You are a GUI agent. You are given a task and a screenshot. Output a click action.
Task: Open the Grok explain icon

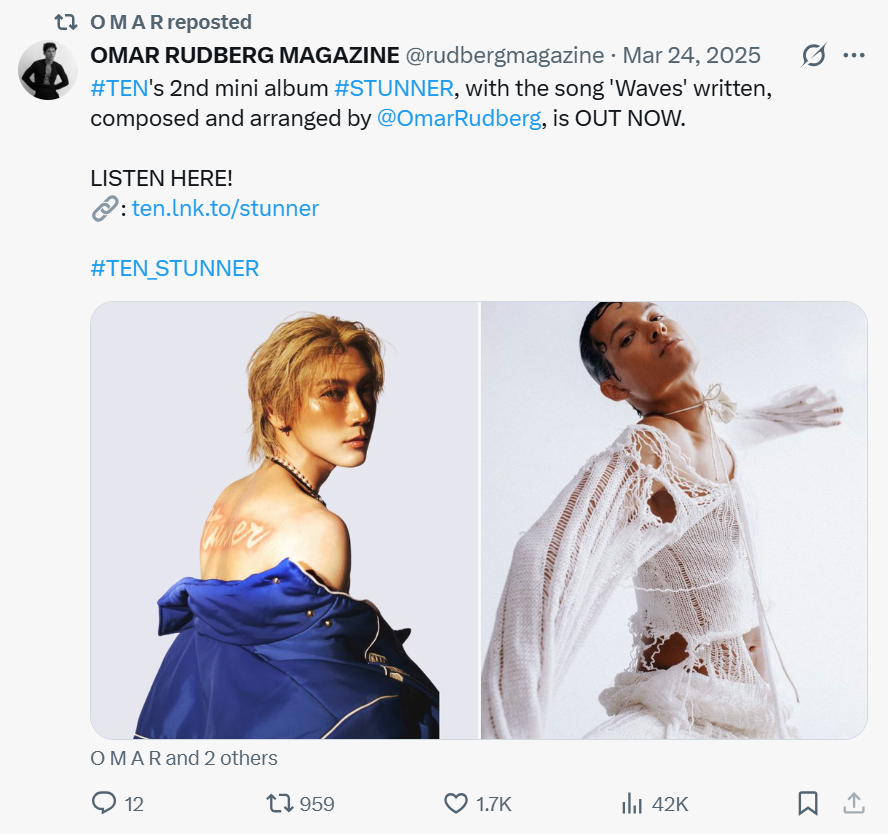pos(814,55)
